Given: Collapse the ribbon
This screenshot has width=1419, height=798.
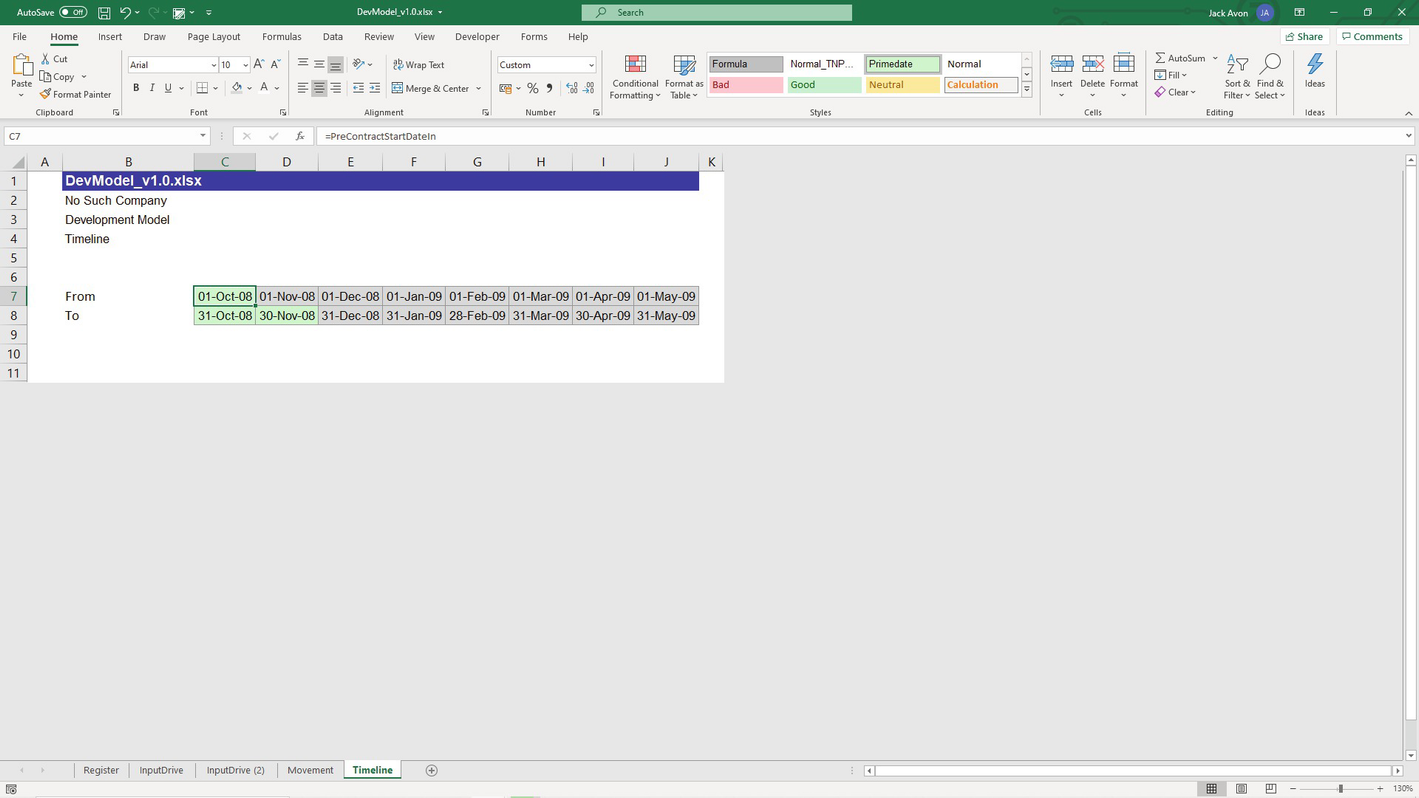Looking at the screenshot, I should click(1409, 113).
